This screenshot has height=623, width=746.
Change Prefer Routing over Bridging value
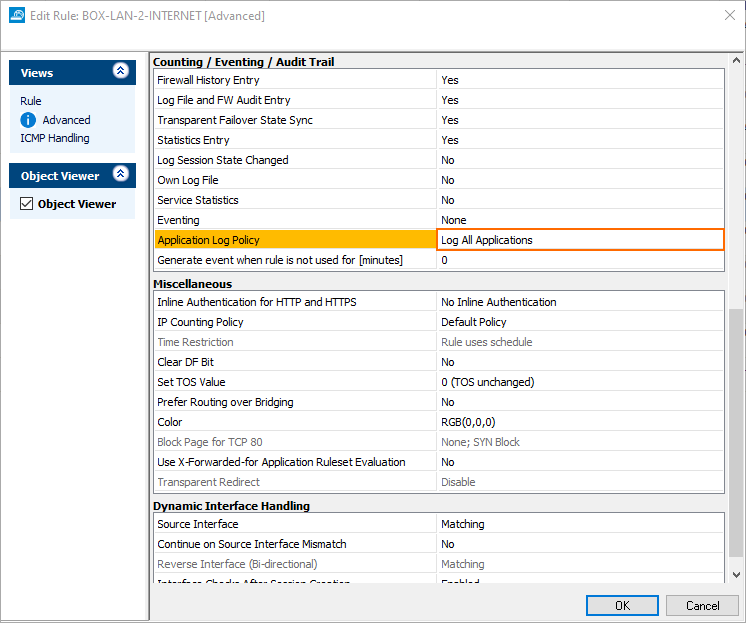pos(580,402)
